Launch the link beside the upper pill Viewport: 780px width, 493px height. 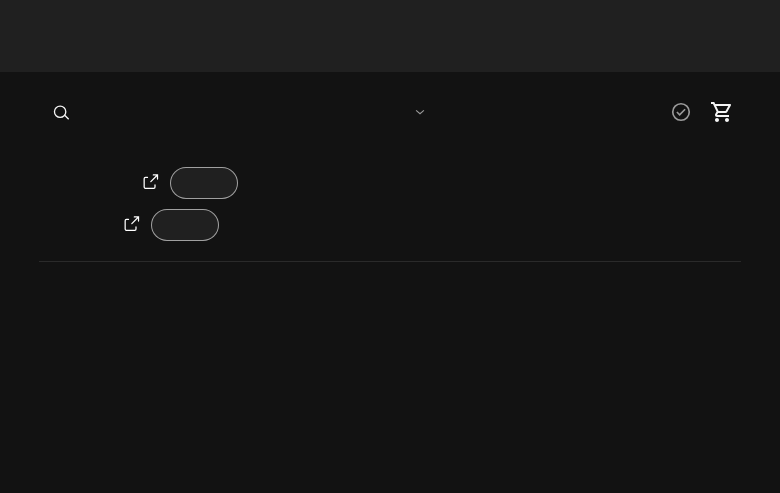click(x=151, y=182)
